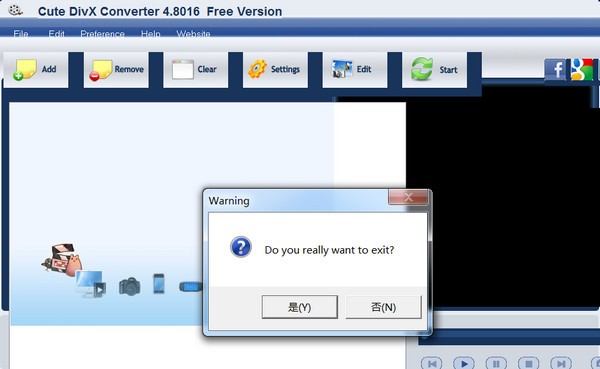
Task: Click the video preview black area
Action: pos(502,196)
